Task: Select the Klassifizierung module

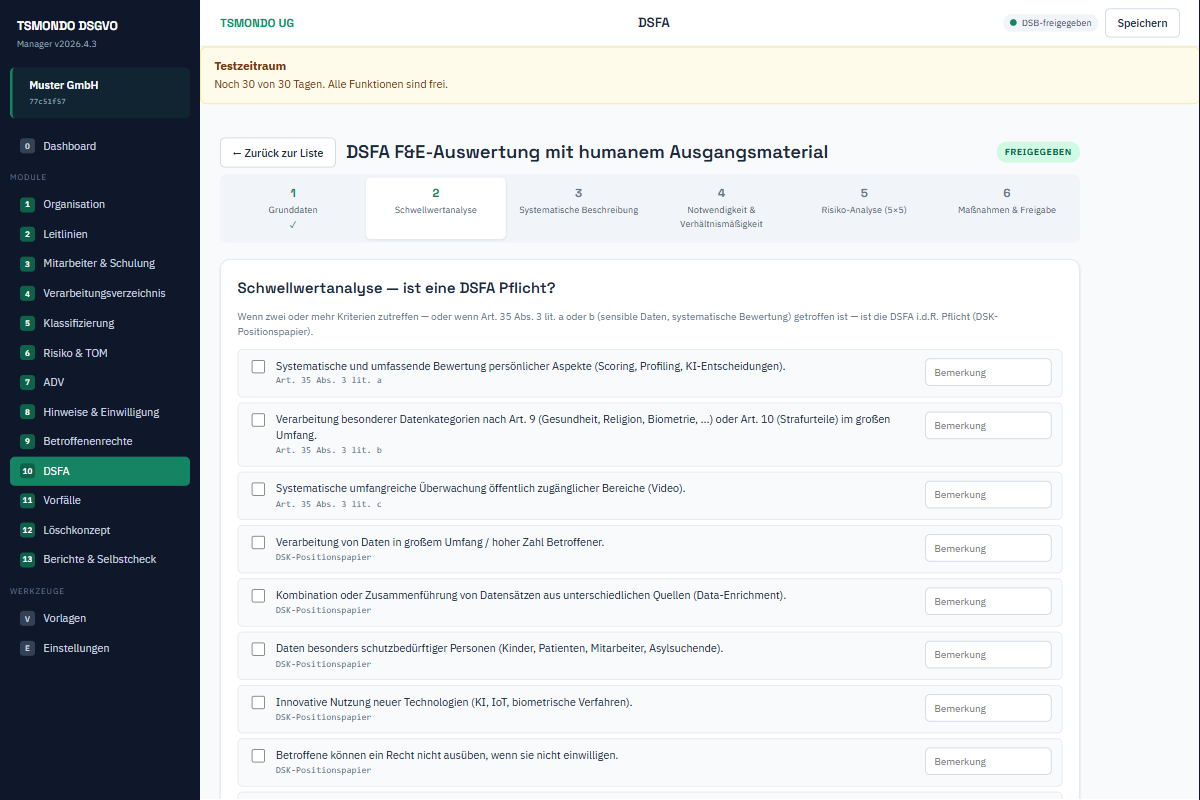Action: [x=100, y=323]
